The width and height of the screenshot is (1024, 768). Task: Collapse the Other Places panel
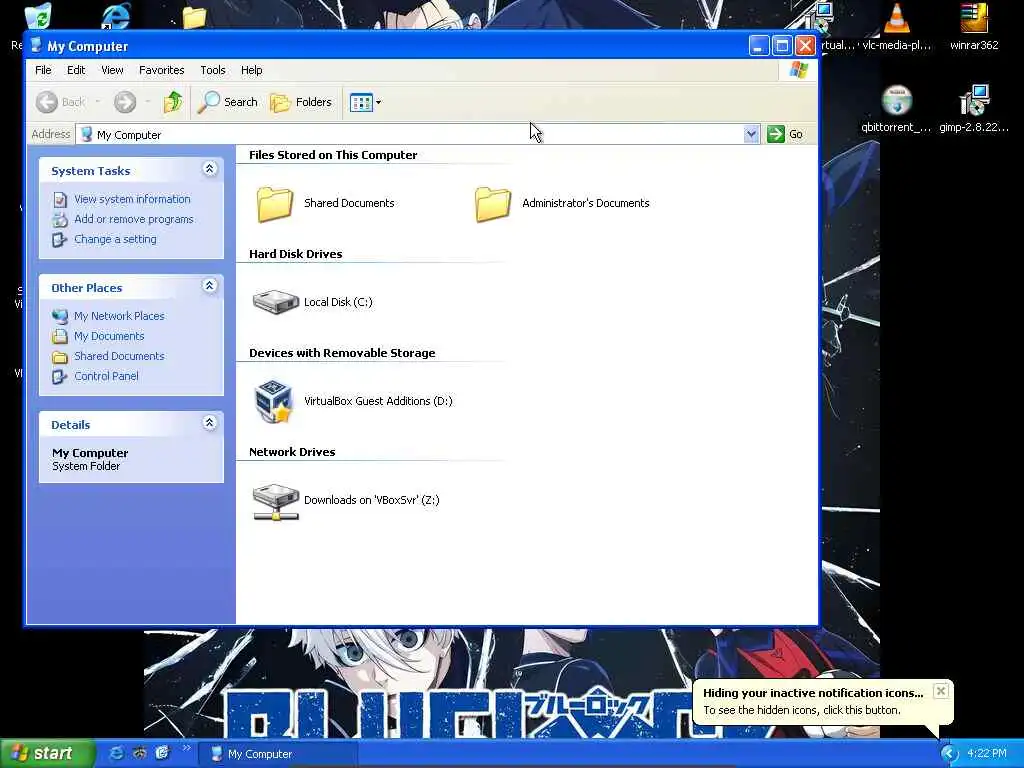pyautogui.click(x=210, y=285)
